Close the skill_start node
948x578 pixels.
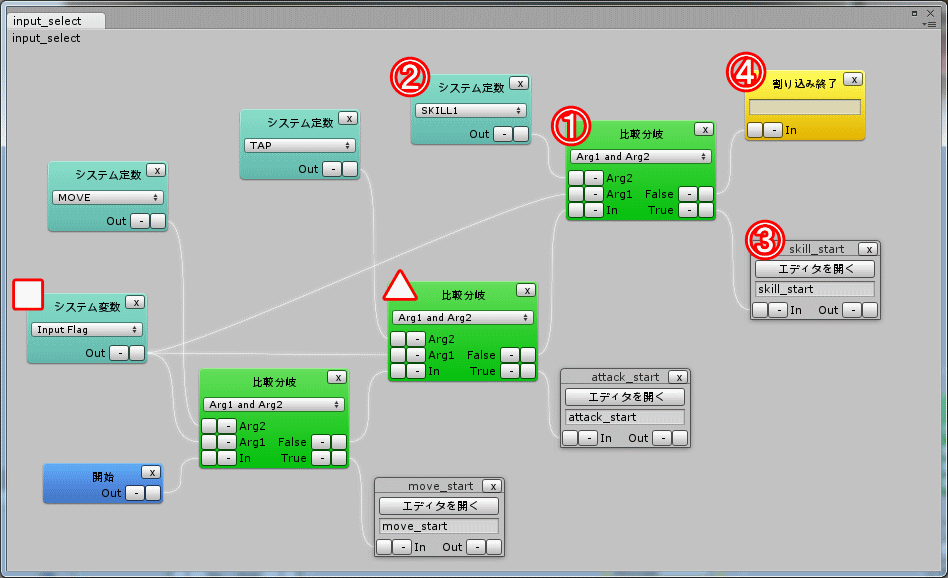click(869, 249)
